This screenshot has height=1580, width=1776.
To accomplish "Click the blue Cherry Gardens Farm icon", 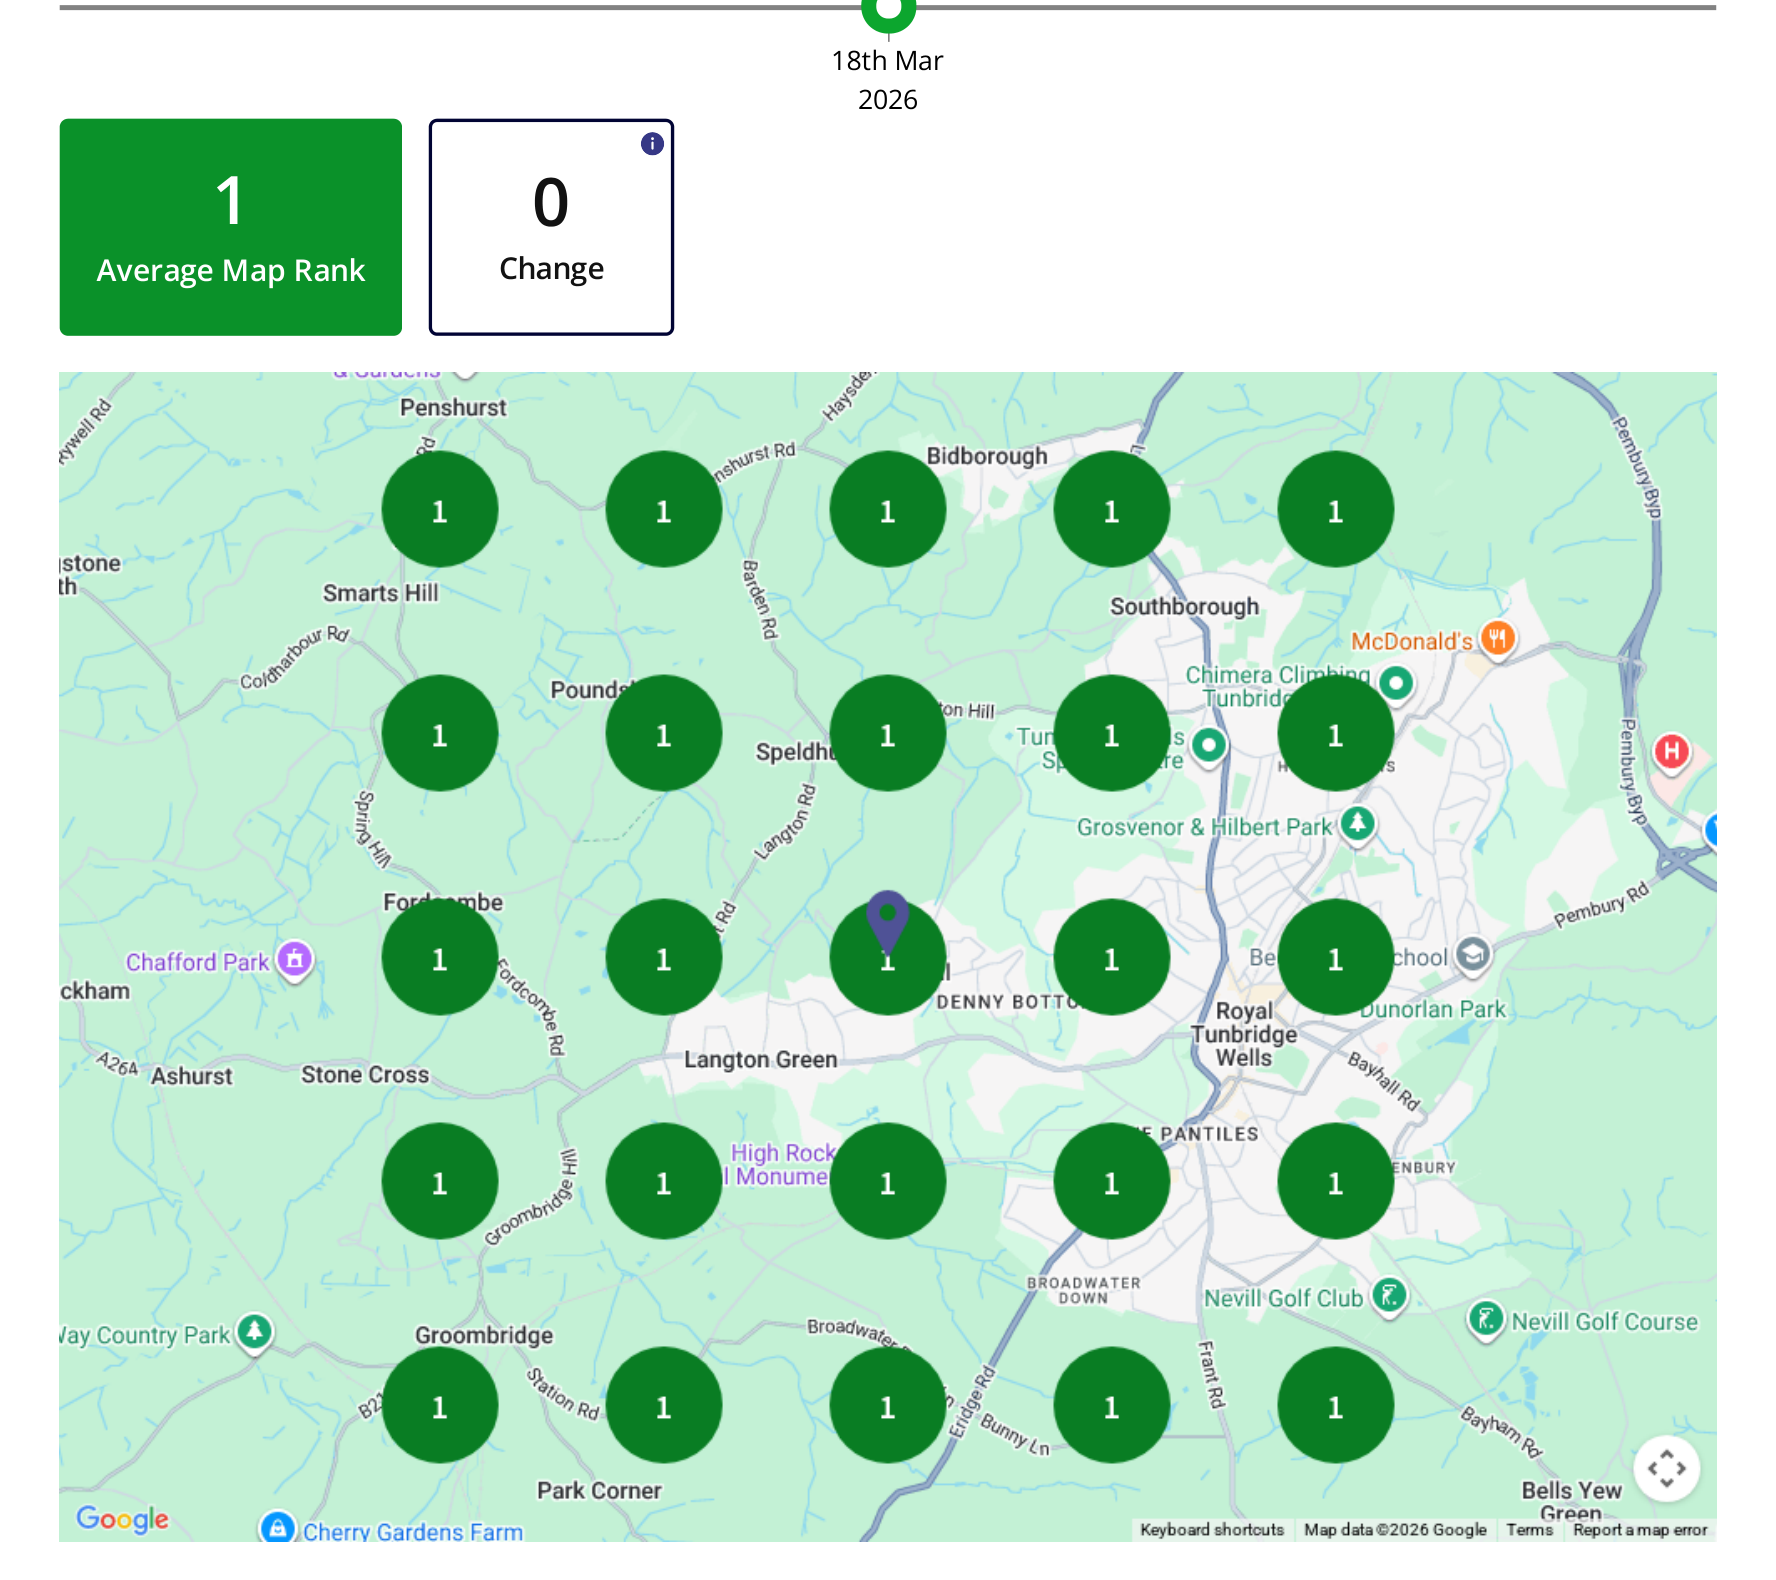I will [x=276, y=1528].
